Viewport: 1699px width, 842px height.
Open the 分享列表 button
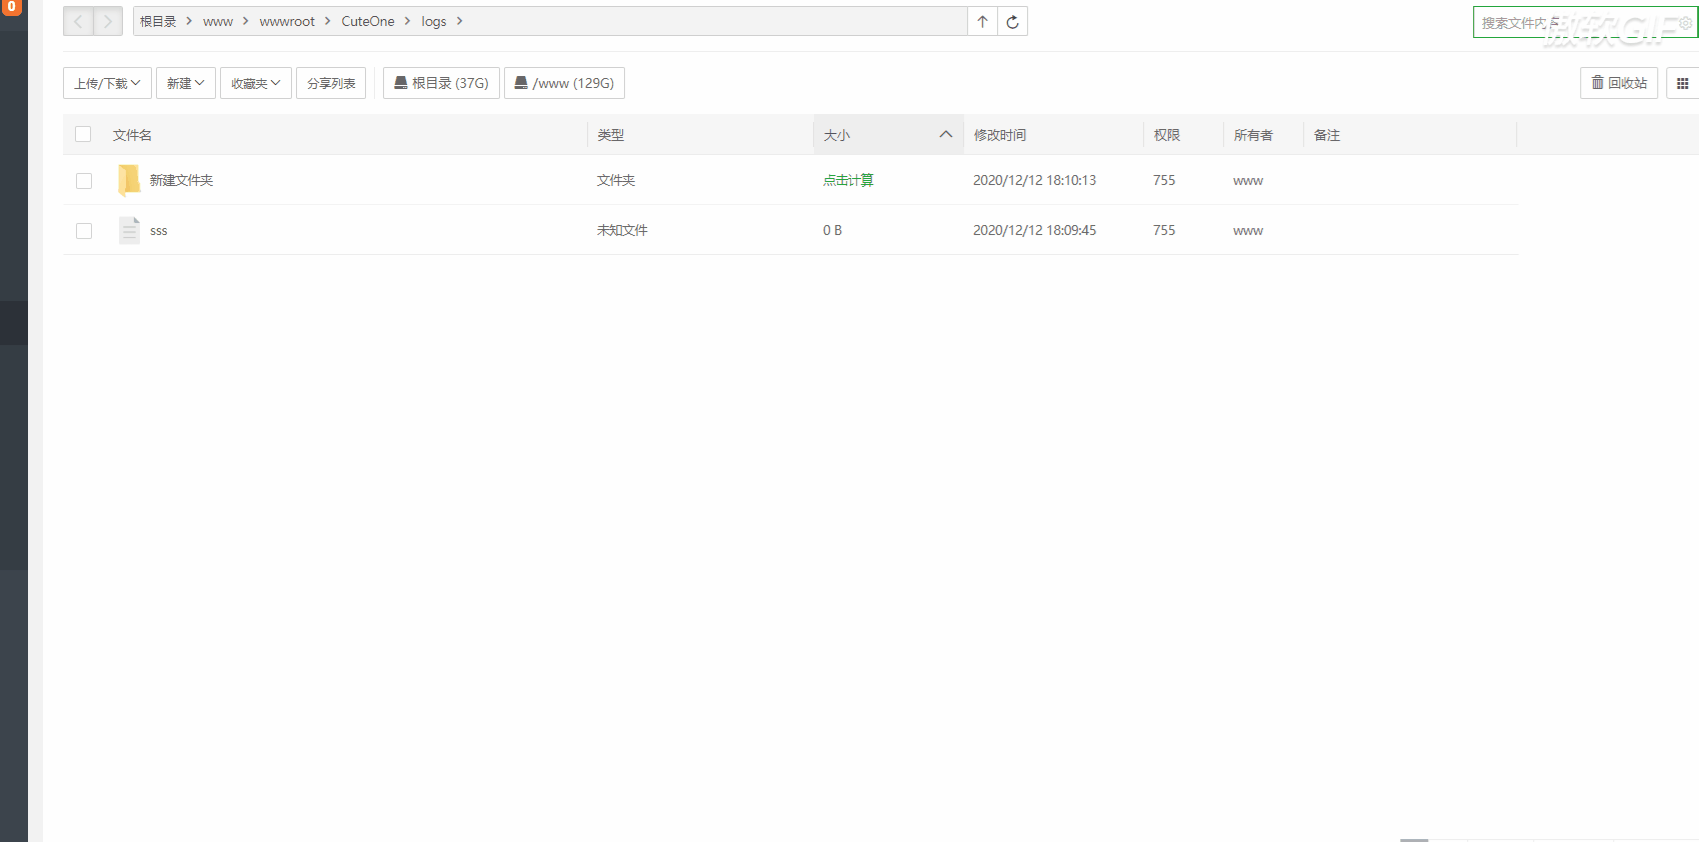pyautogui.click(x=331, y=83)
